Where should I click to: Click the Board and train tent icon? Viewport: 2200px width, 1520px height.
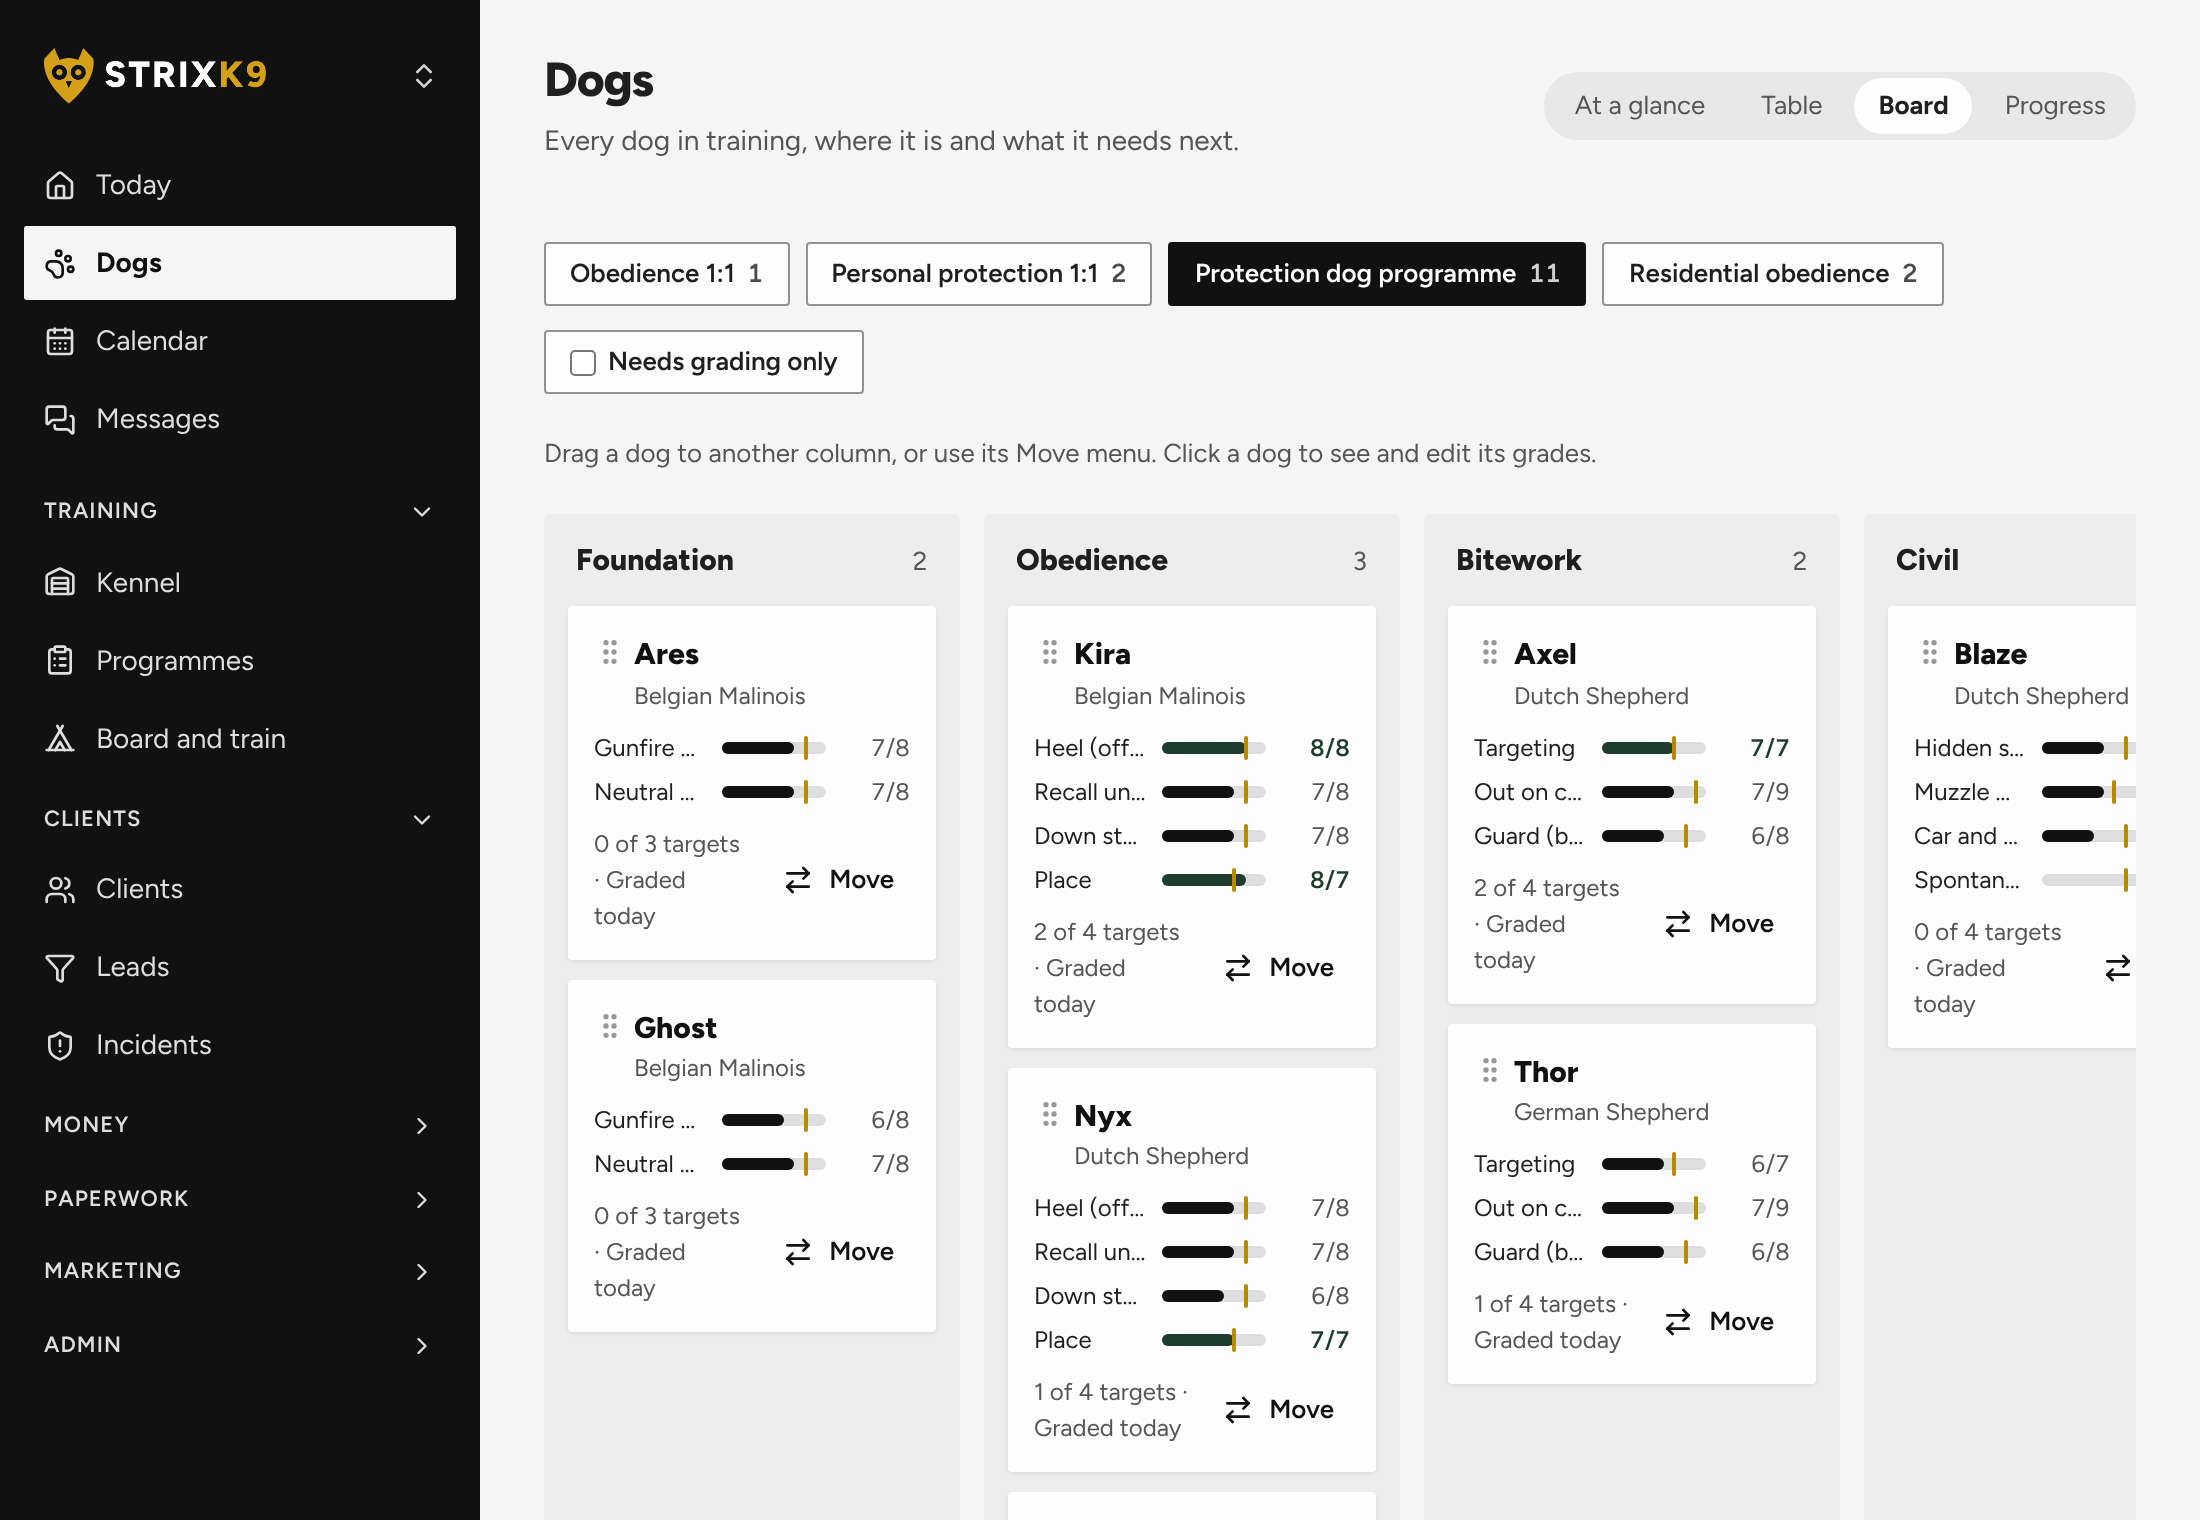coord(60,739)
